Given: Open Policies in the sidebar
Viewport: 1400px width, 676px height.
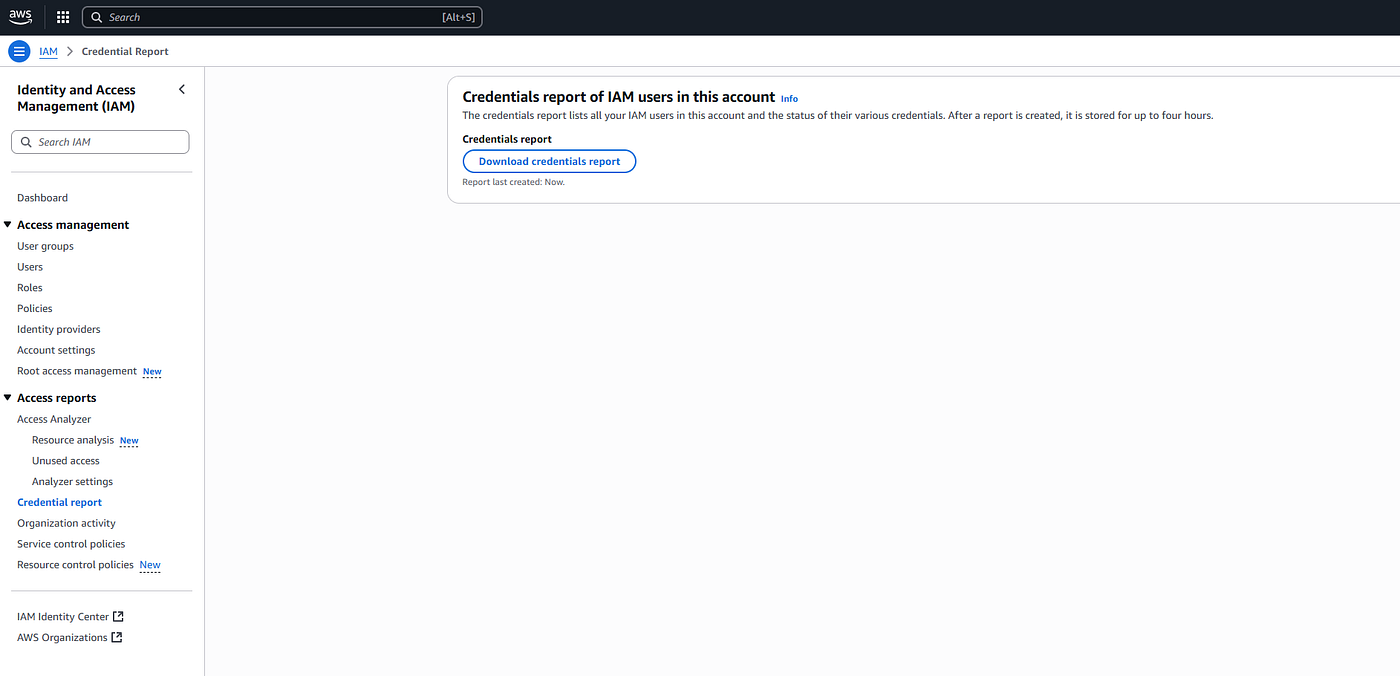Looking at the screenshot, I should point(35,309).
